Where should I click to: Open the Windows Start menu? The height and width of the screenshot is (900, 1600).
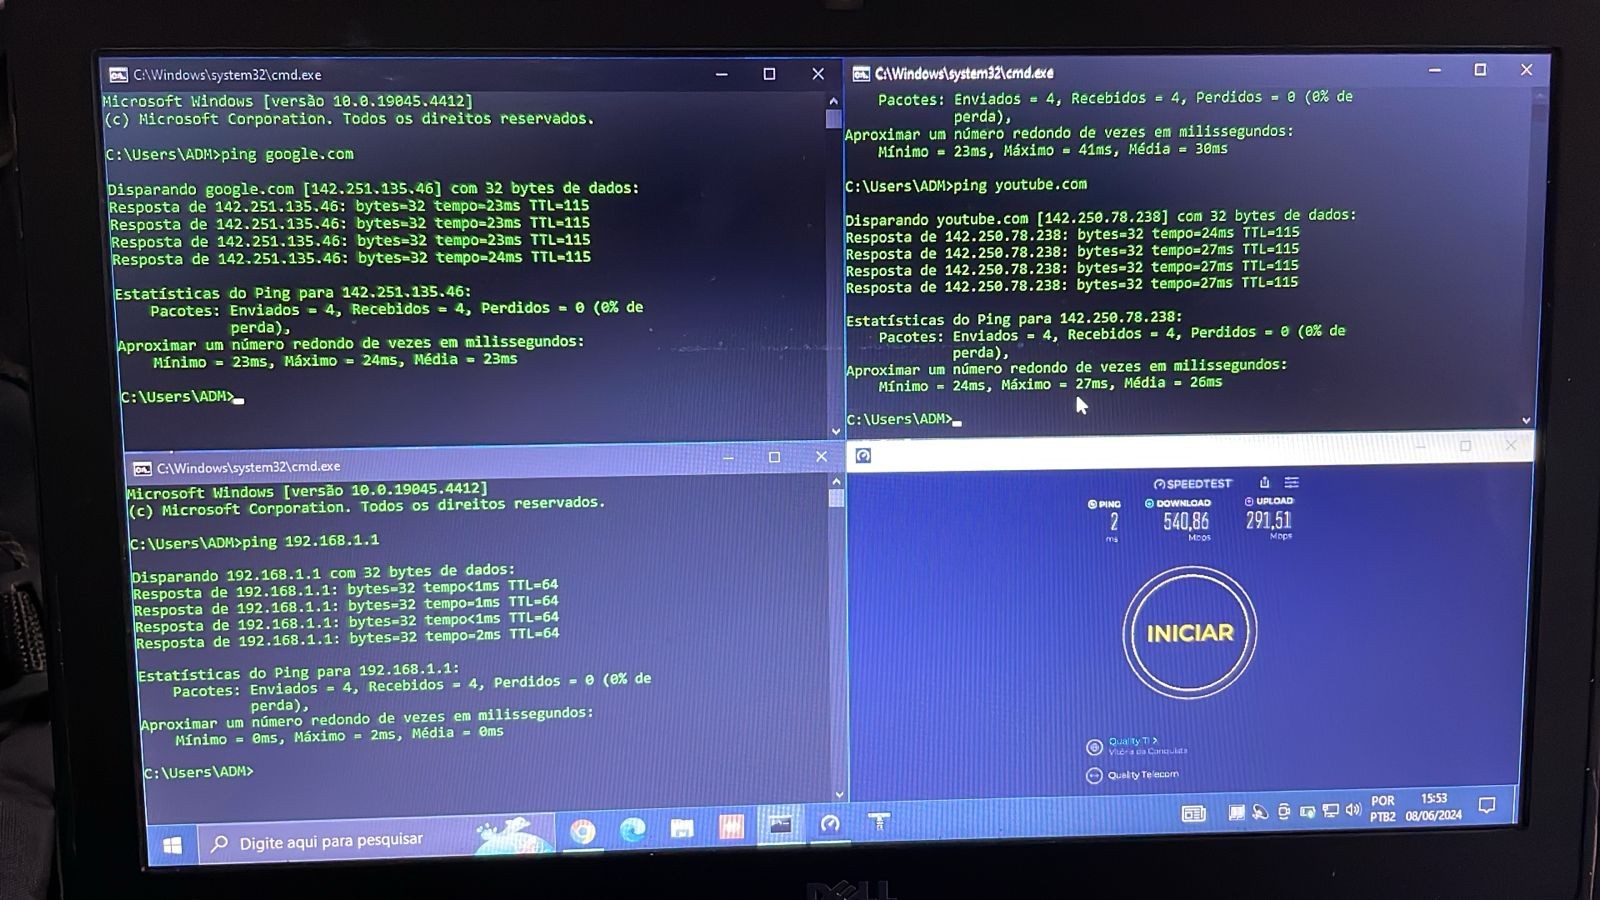click(x=172, y=846)
